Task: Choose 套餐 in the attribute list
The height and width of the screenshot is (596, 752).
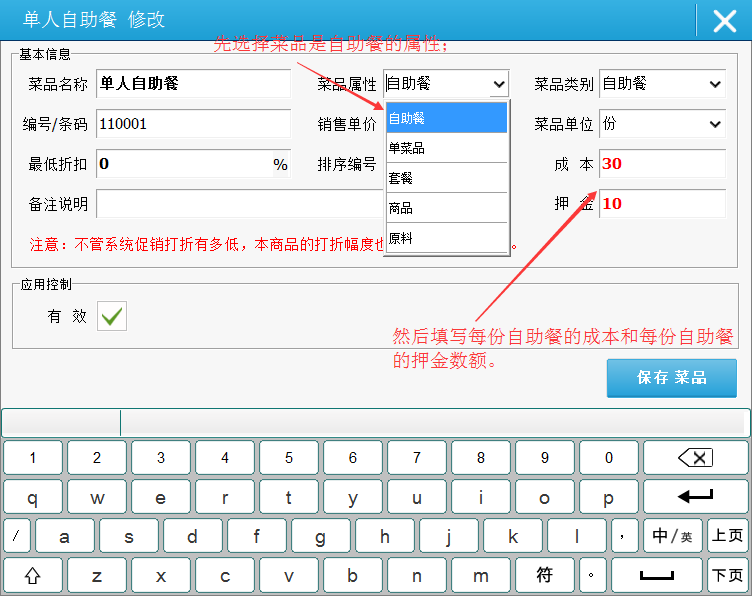Action: tap(446, 178)
